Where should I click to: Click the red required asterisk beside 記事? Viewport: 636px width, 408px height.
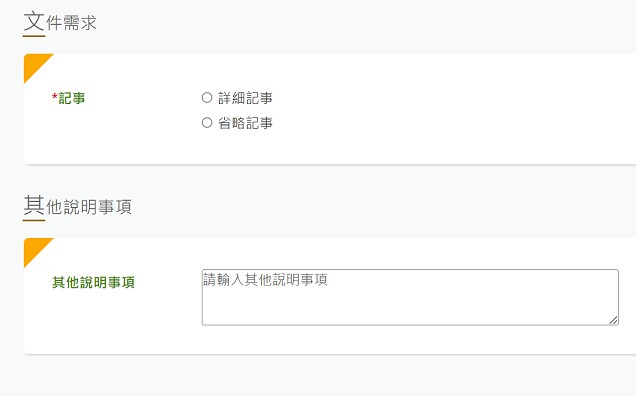(54, 99)
